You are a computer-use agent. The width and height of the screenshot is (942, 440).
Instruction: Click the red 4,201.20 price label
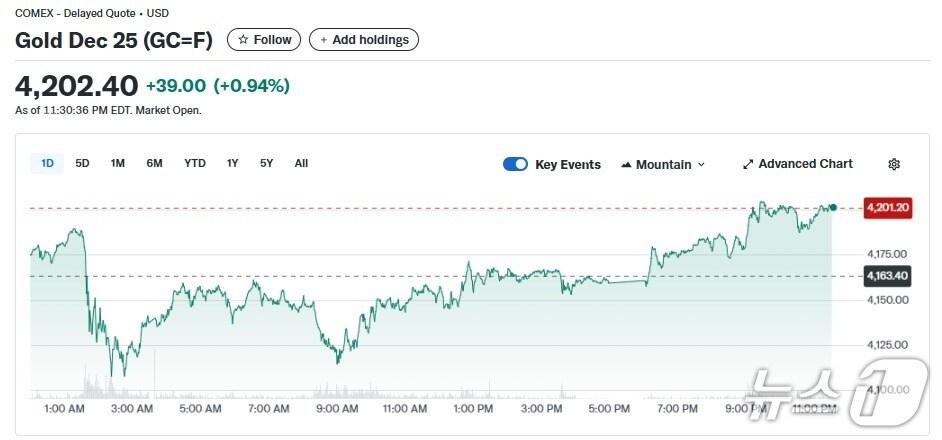(x=887, y=208)
